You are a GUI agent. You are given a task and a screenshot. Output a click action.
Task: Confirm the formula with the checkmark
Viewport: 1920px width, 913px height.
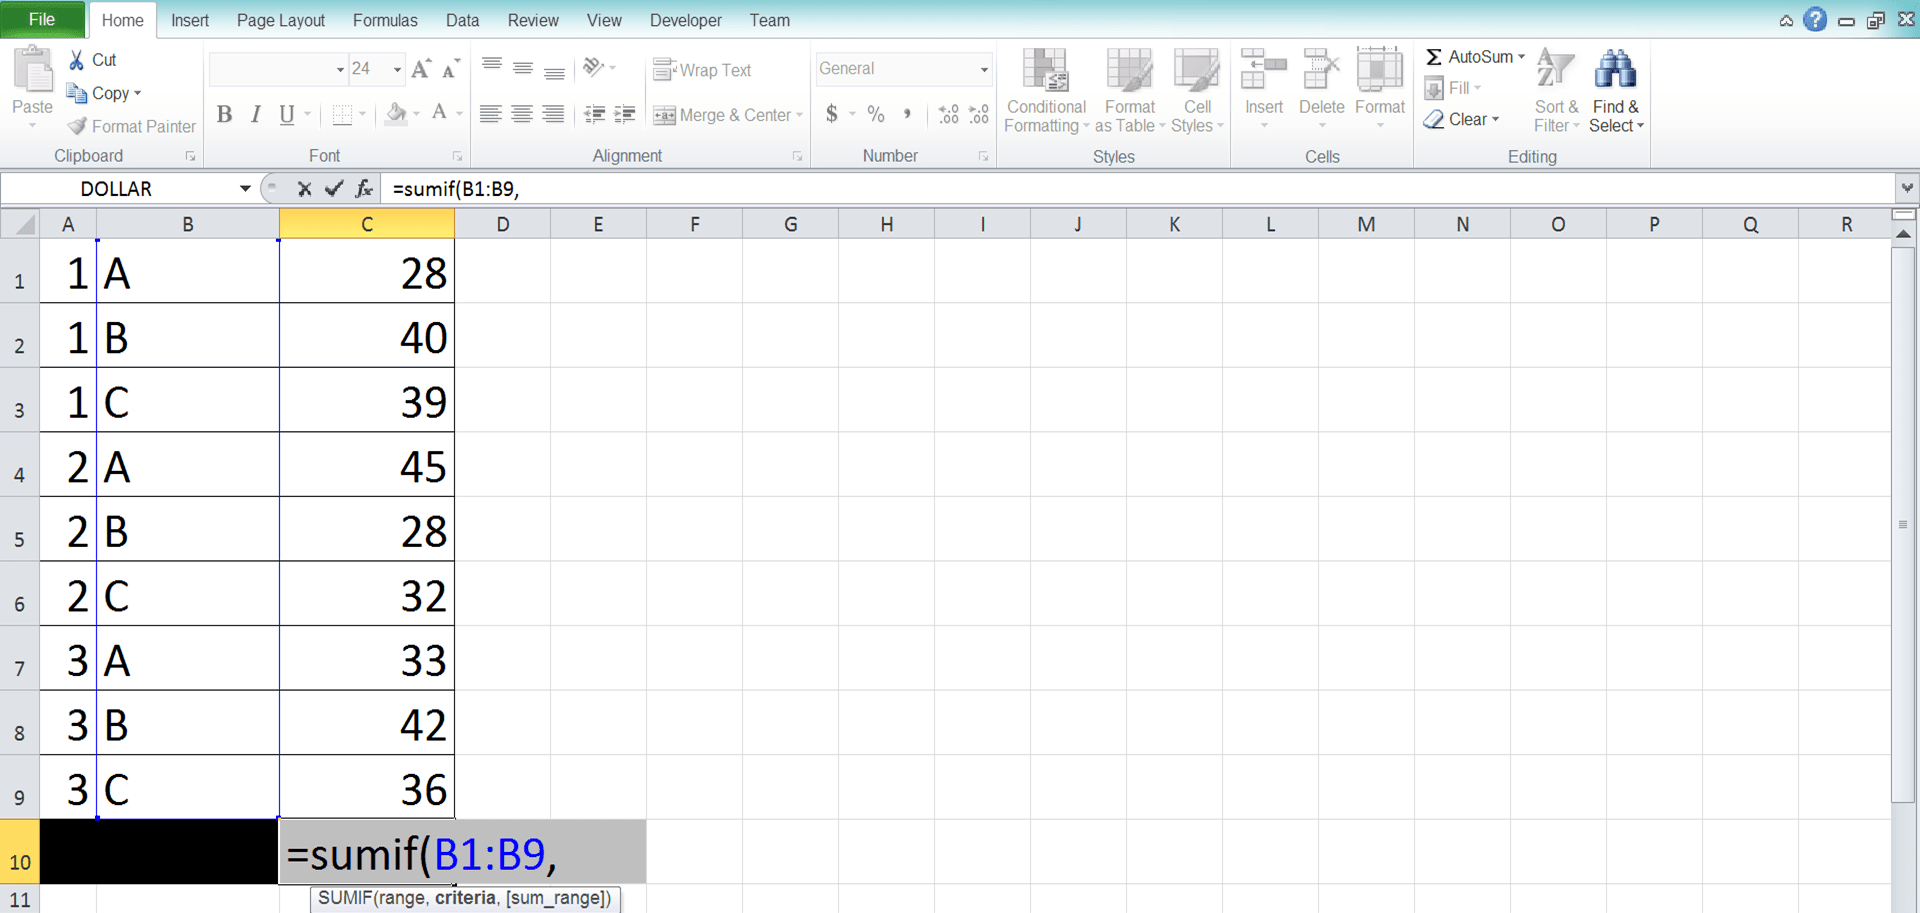coord(334,188)
